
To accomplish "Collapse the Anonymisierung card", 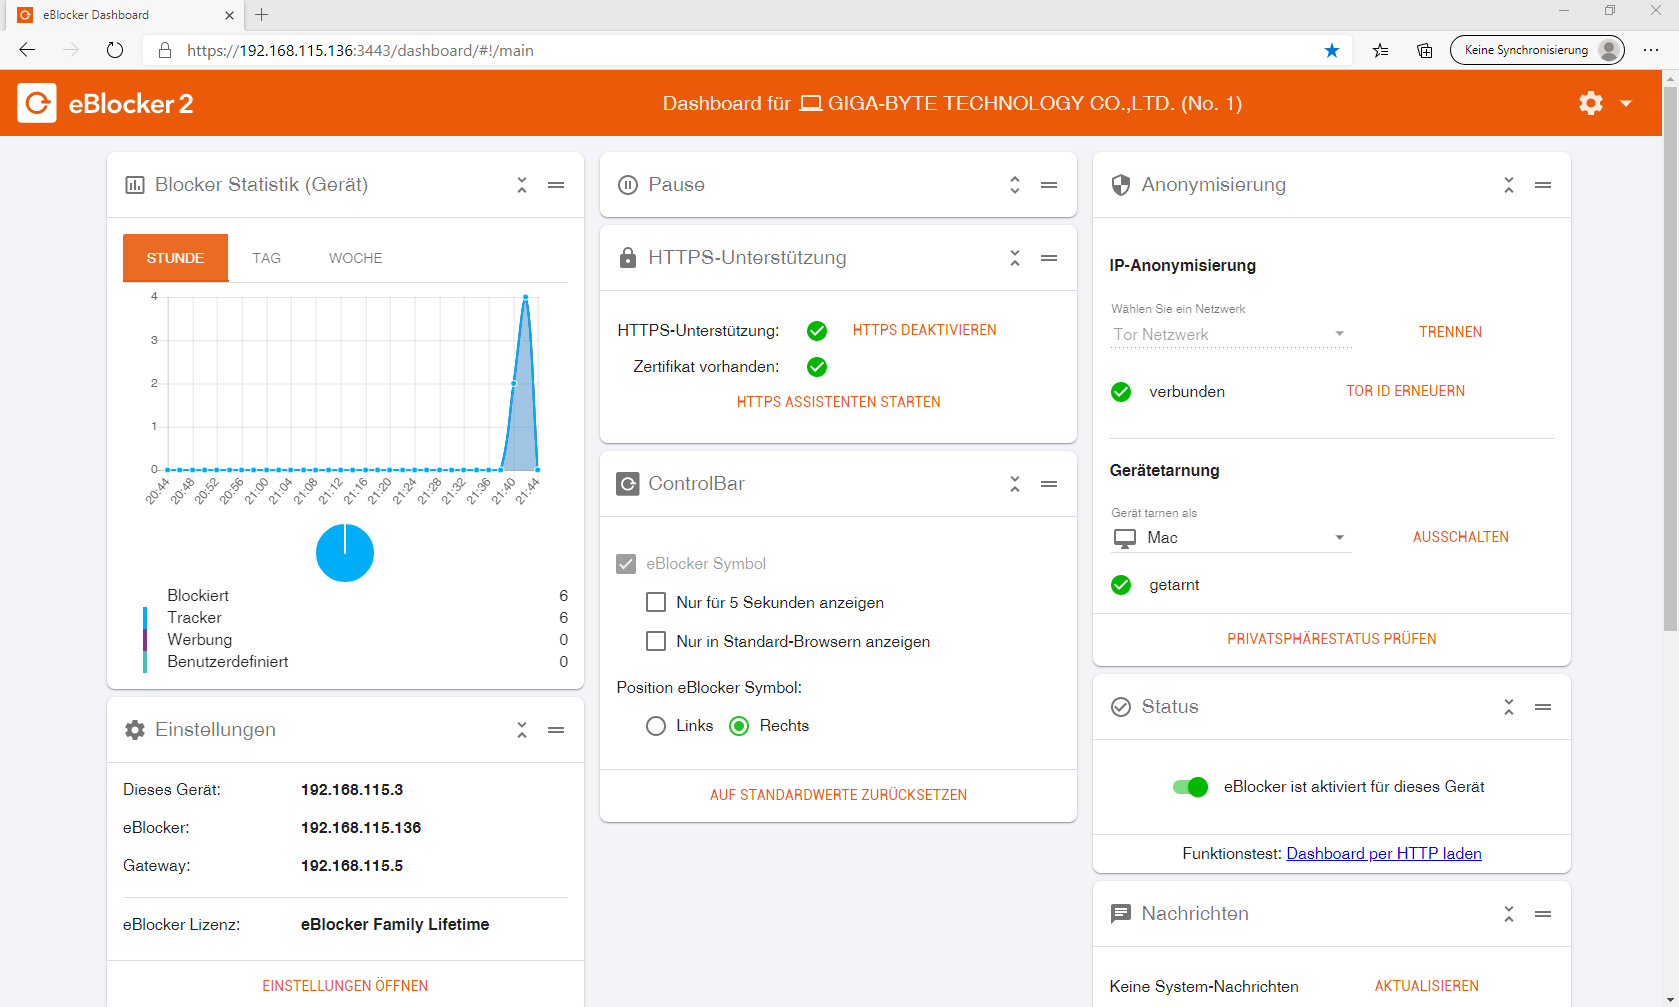I will click(x=1509, y=185).
